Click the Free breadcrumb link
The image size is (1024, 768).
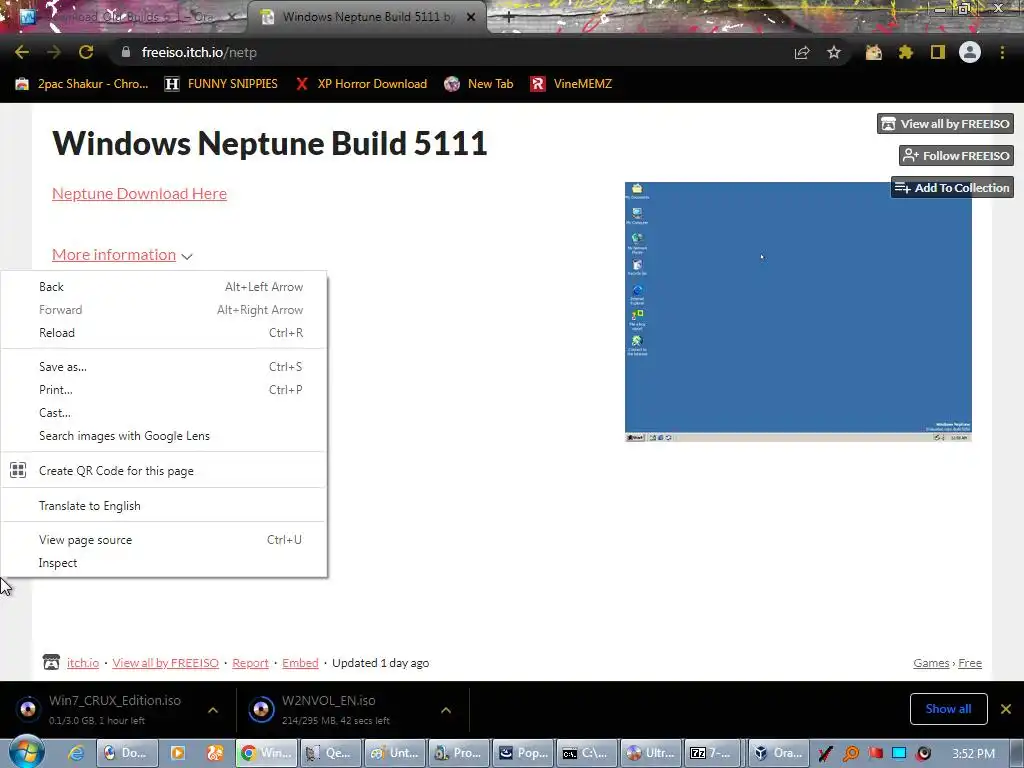coord(970,663)
